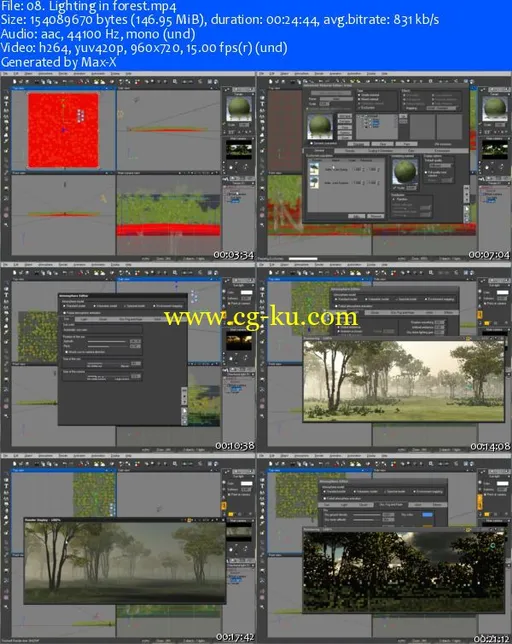The width and height of the screenshot is (512, 644).
Task: Select EcoSystem radio in the 00:07:04 editor
Action: tap(367, 108)
